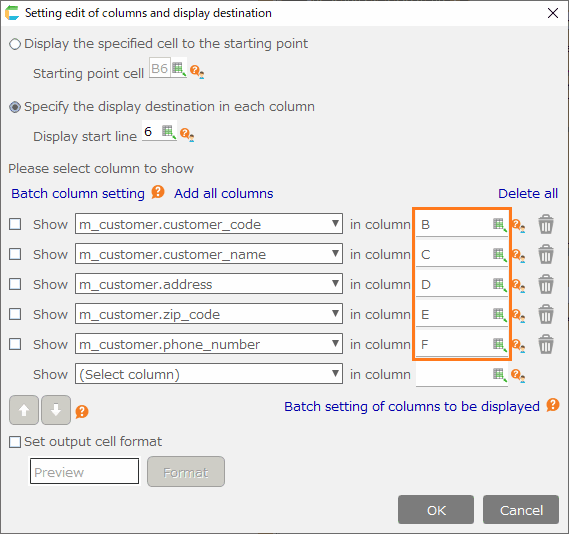Click the Preview text field
Viewport: 569px width, 534px height.
coord(84,471)
